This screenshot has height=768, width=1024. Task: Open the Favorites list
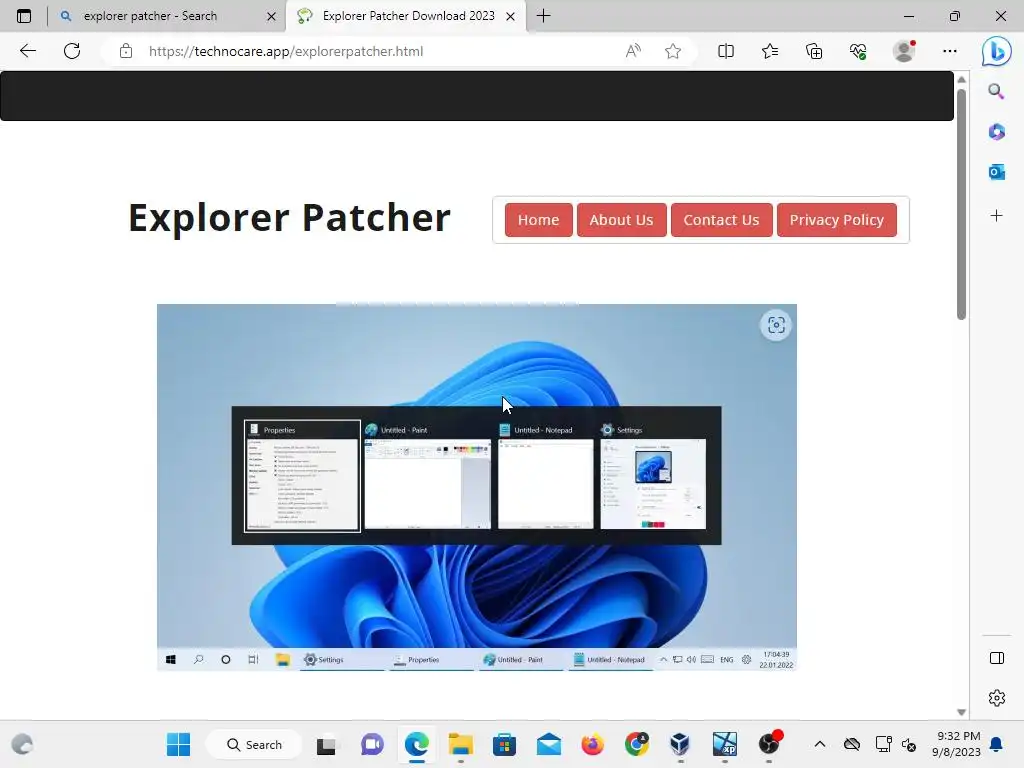click(x=770, y=51)
